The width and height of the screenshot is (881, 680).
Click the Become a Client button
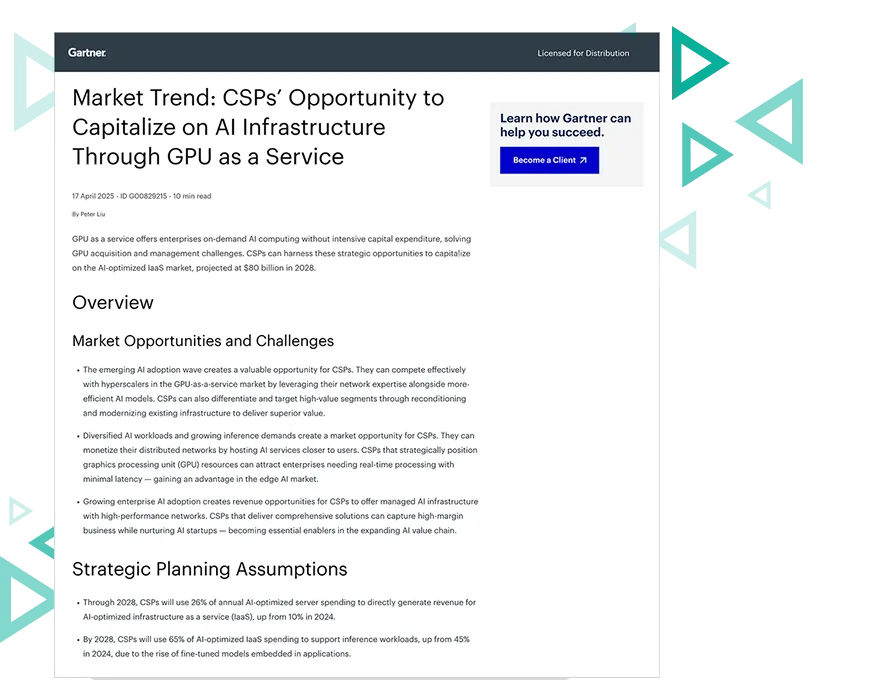tap(549, 160)
